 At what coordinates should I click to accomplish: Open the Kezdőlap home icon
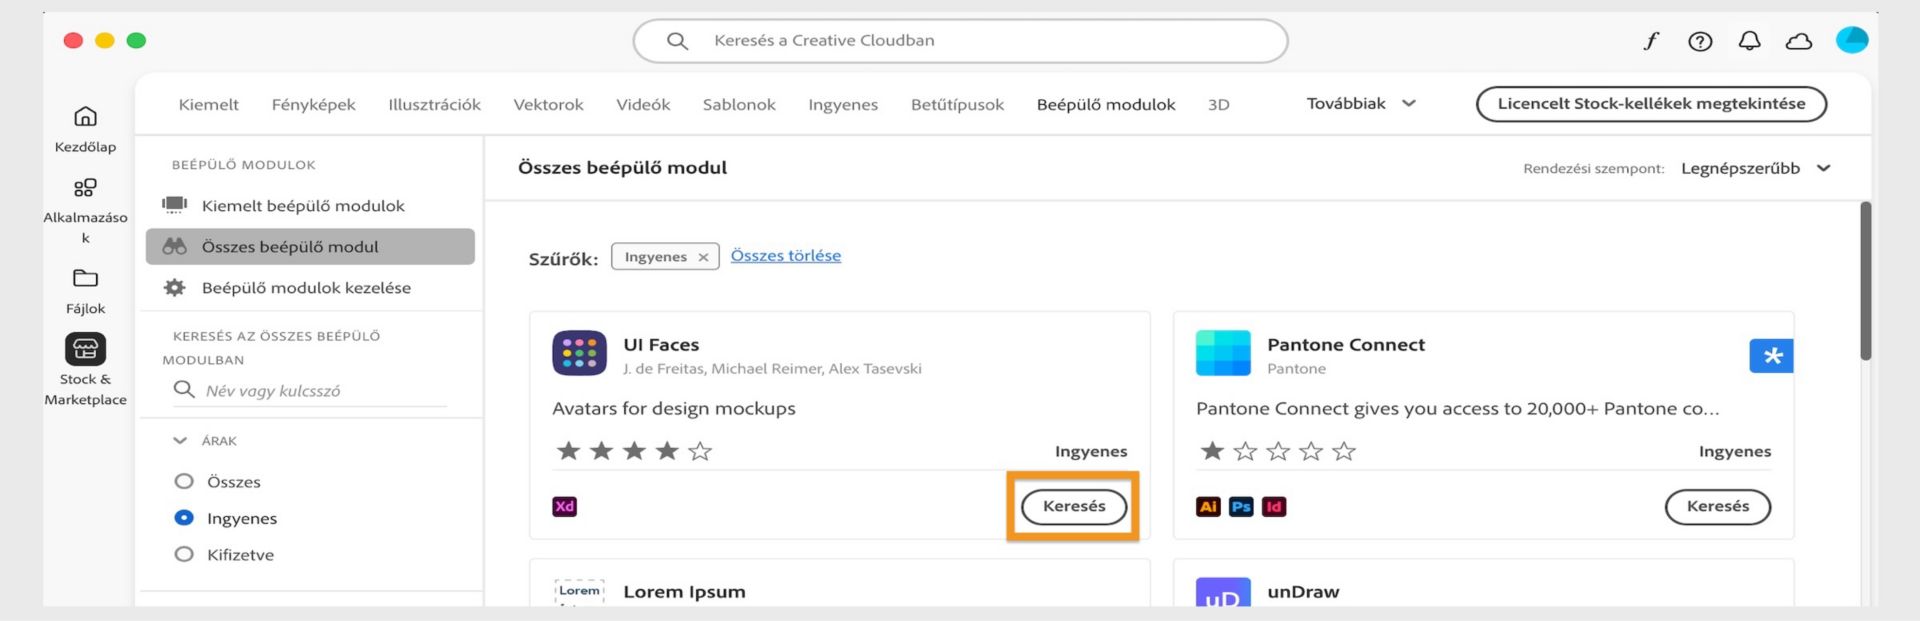point(85,117)
